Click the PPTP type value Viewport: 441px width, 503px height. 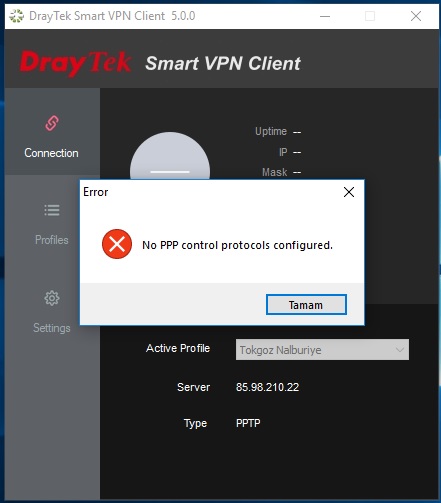coord(248,423)
